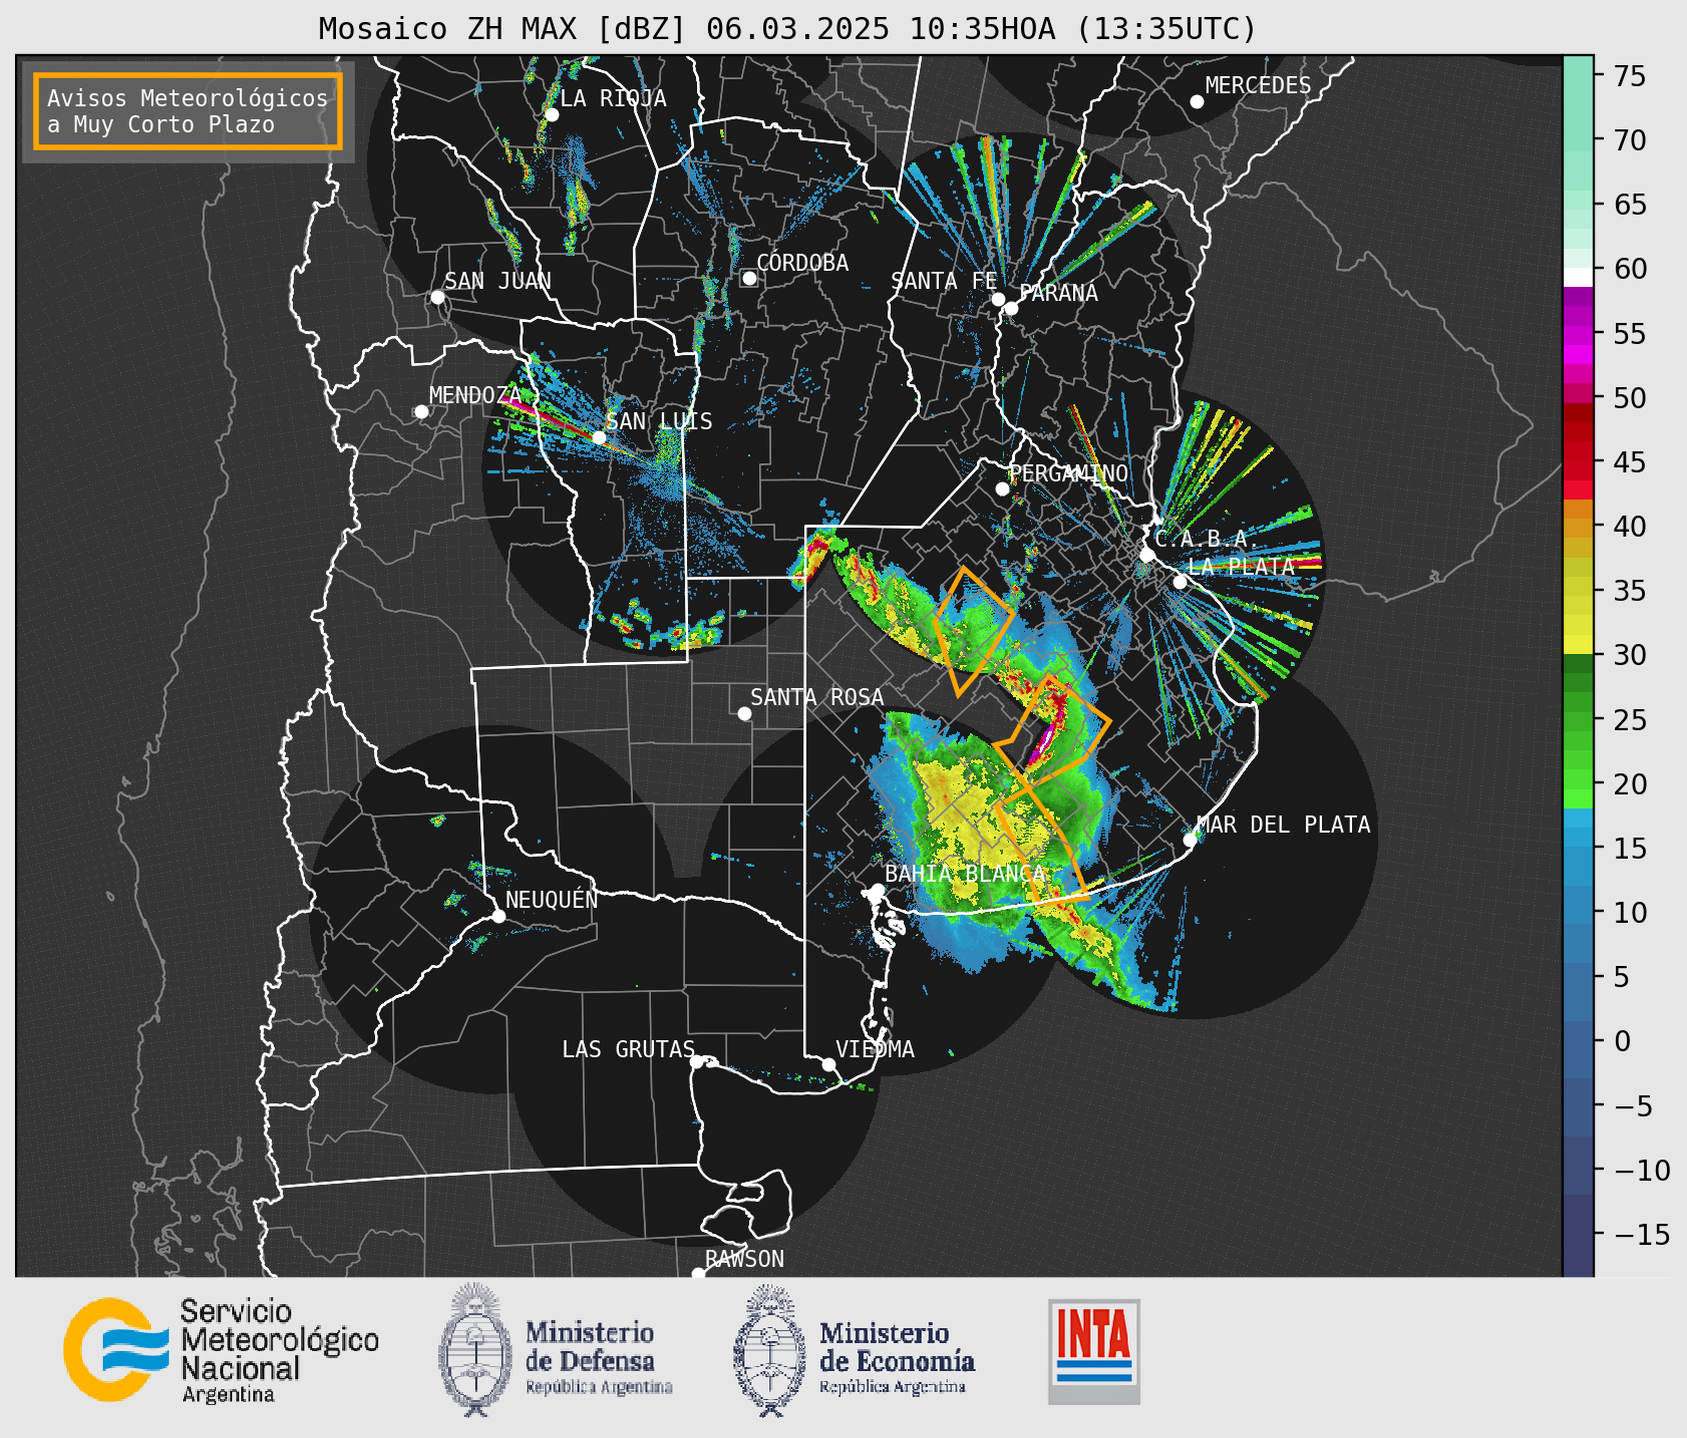The height and width of the screenshot is (1438, 1687).
Task: Click the LAS GRUTAS marker dot
Action: click(697, 1062)
